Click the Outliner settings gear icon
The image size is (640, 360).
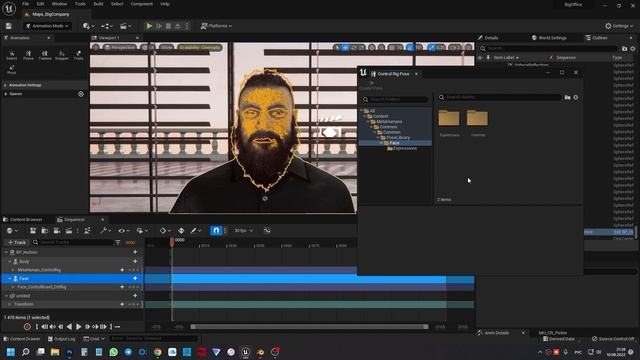point(632,49)
